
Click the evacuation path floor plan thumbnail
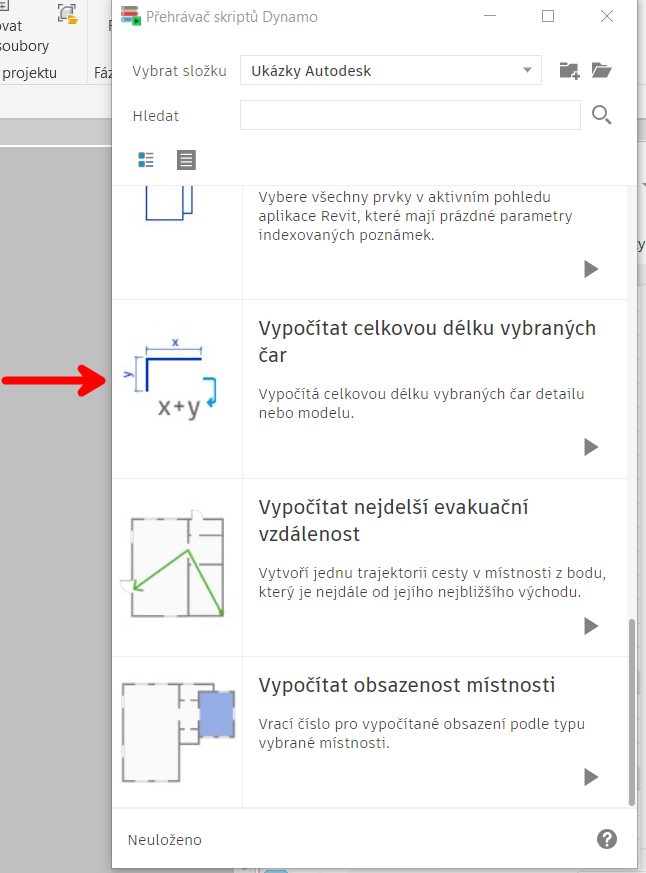tap(174, 563)
